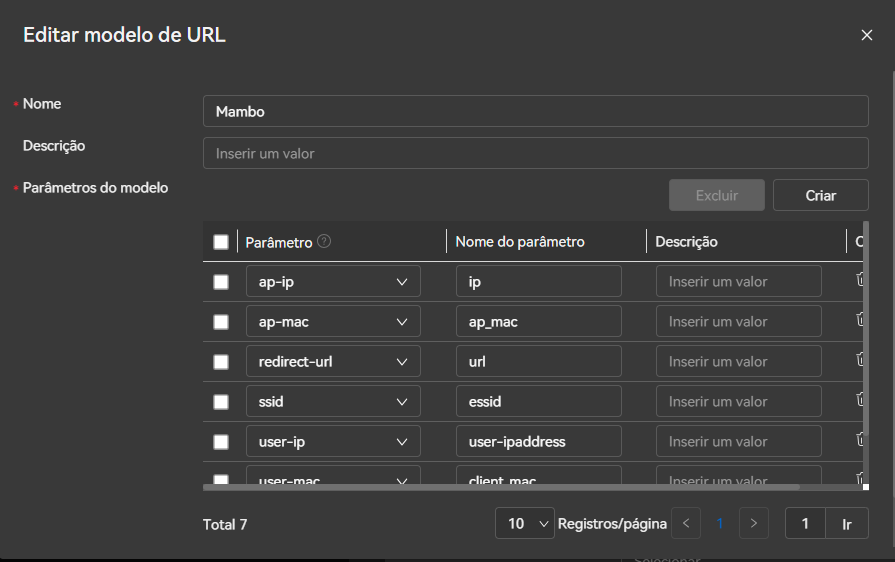Image resolution: width=895 pixels, height=562 pixels.
Task: Expand the redirect-url parameter dropdown
Action: point(333,361)
